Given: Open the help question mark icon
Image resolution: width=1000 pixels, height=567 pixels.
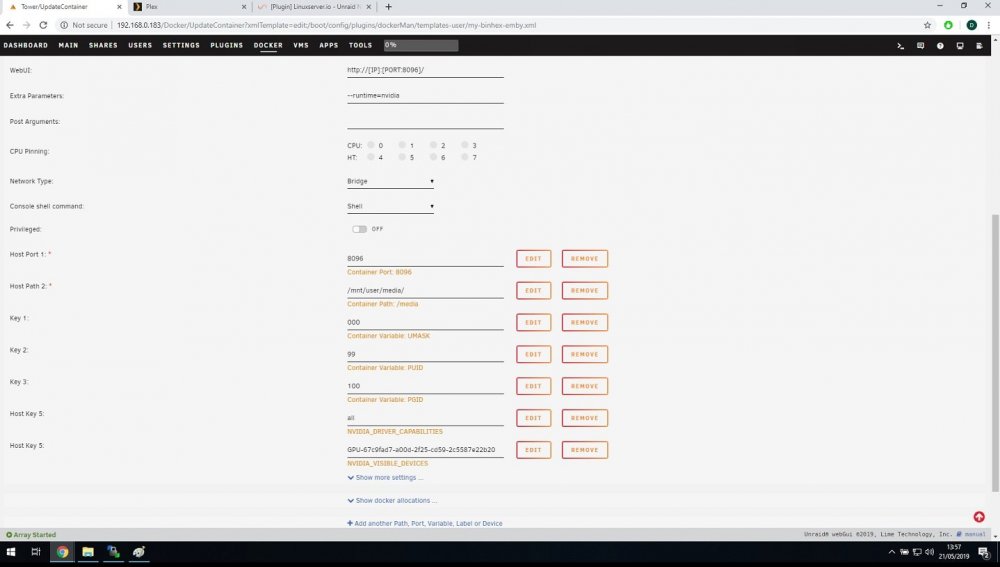Looking at the screenshot, I should (x=940, y=46).
